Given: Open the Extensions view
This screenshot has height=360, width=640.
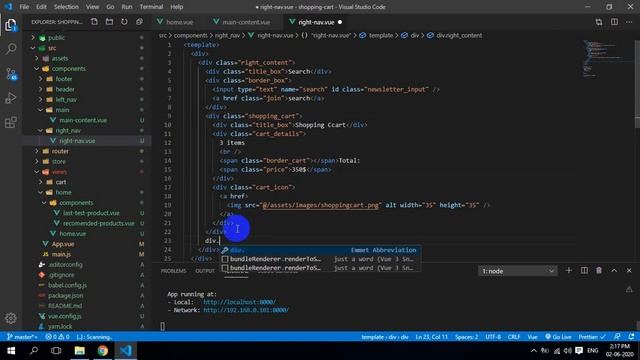Looking at the screenshot, I should [x=11, y=122].
